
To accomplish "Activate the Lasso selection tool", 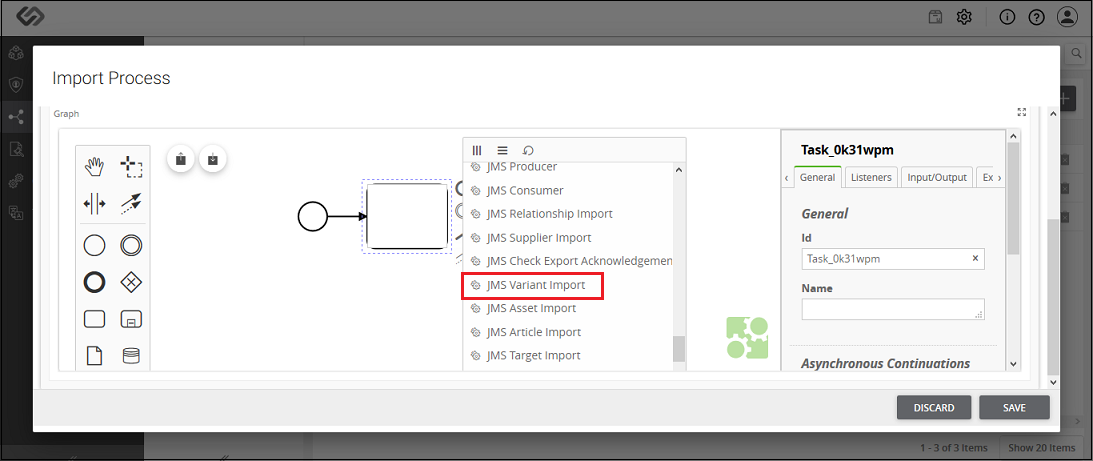I will point(130,167).
